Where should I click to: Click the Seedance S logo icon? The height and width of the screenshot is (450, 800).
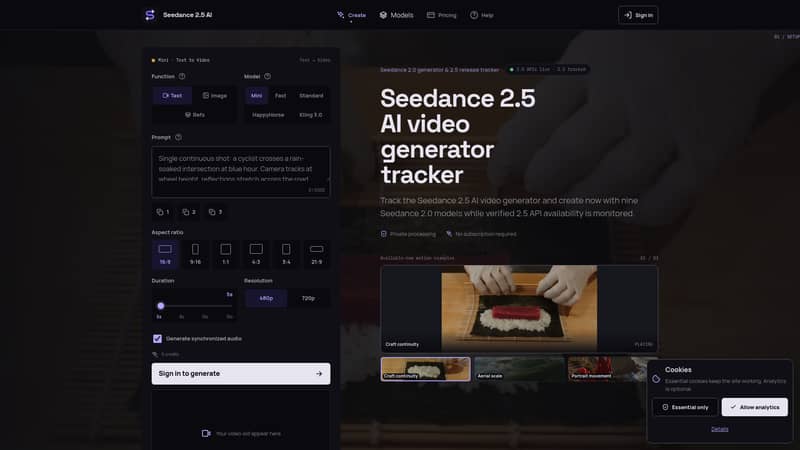coord(149,15)
